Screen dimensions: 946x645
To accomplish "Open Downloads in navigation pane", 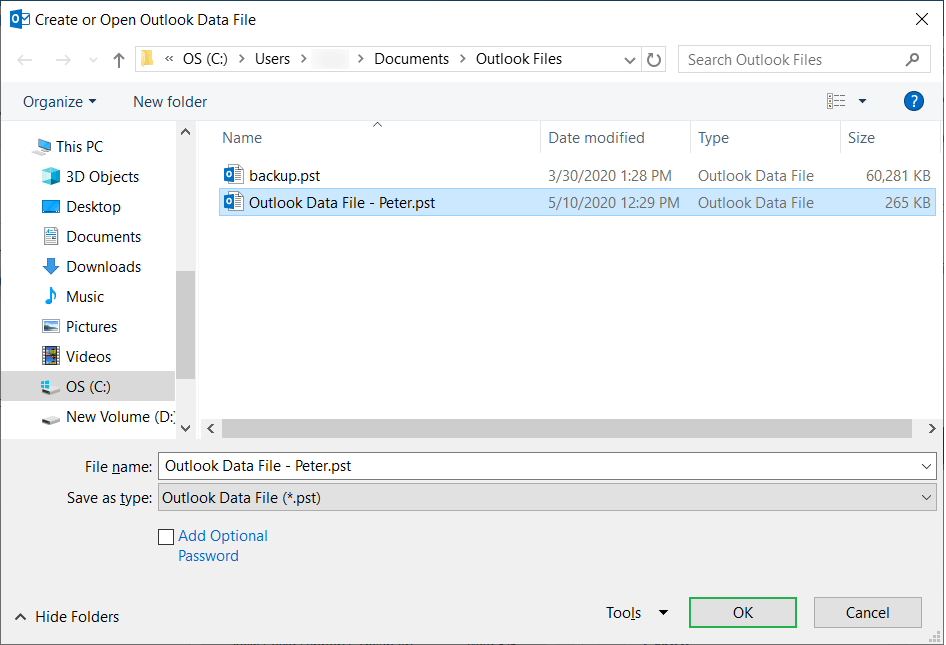I will [104, 267].
